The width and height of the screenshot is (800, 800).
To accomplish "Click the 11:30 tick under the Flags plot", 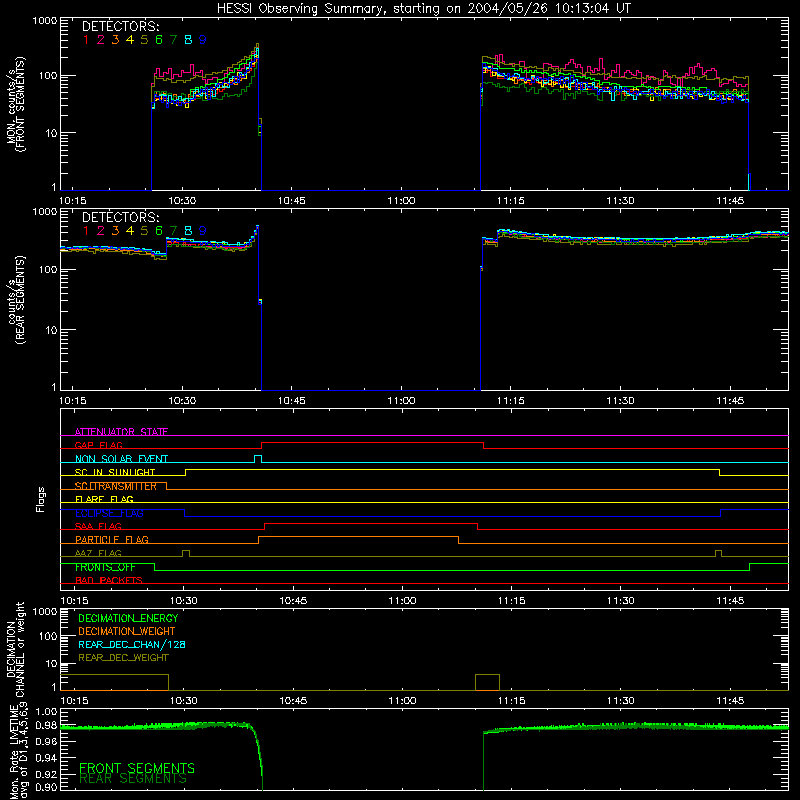I will 620,601.
